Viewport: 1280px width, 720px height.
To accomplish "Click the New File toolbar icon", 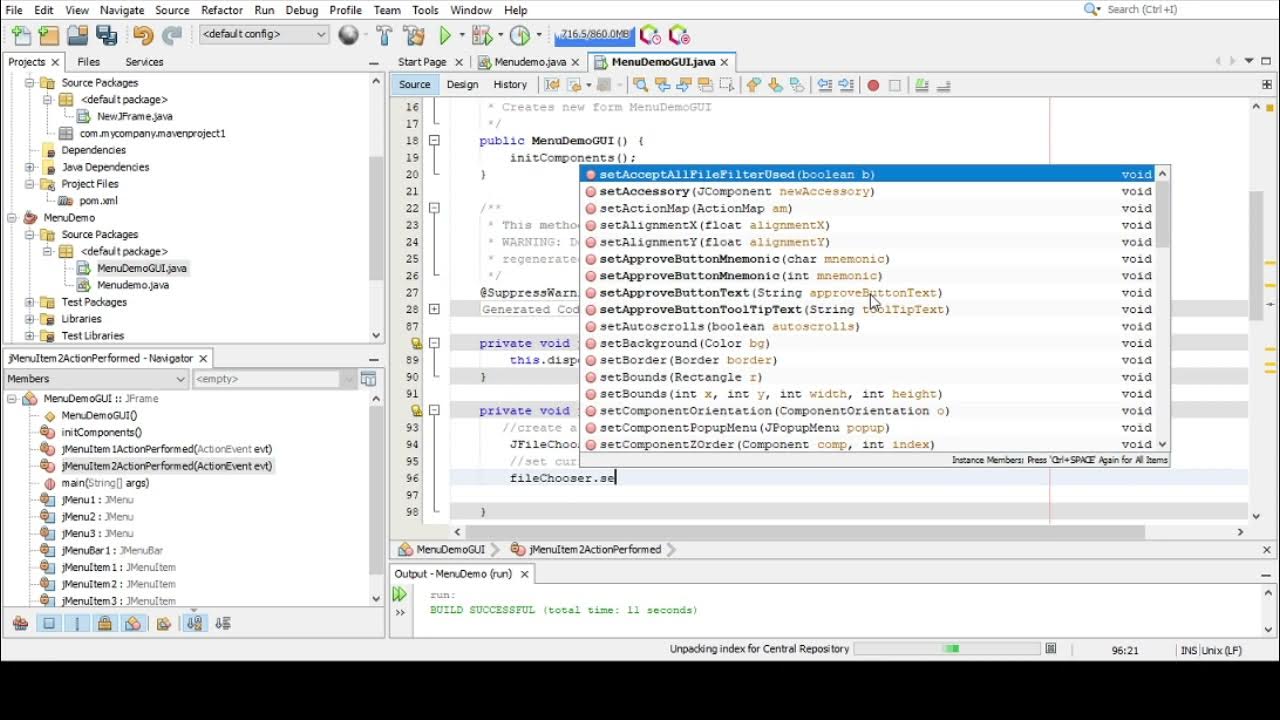I will [21, 35].
